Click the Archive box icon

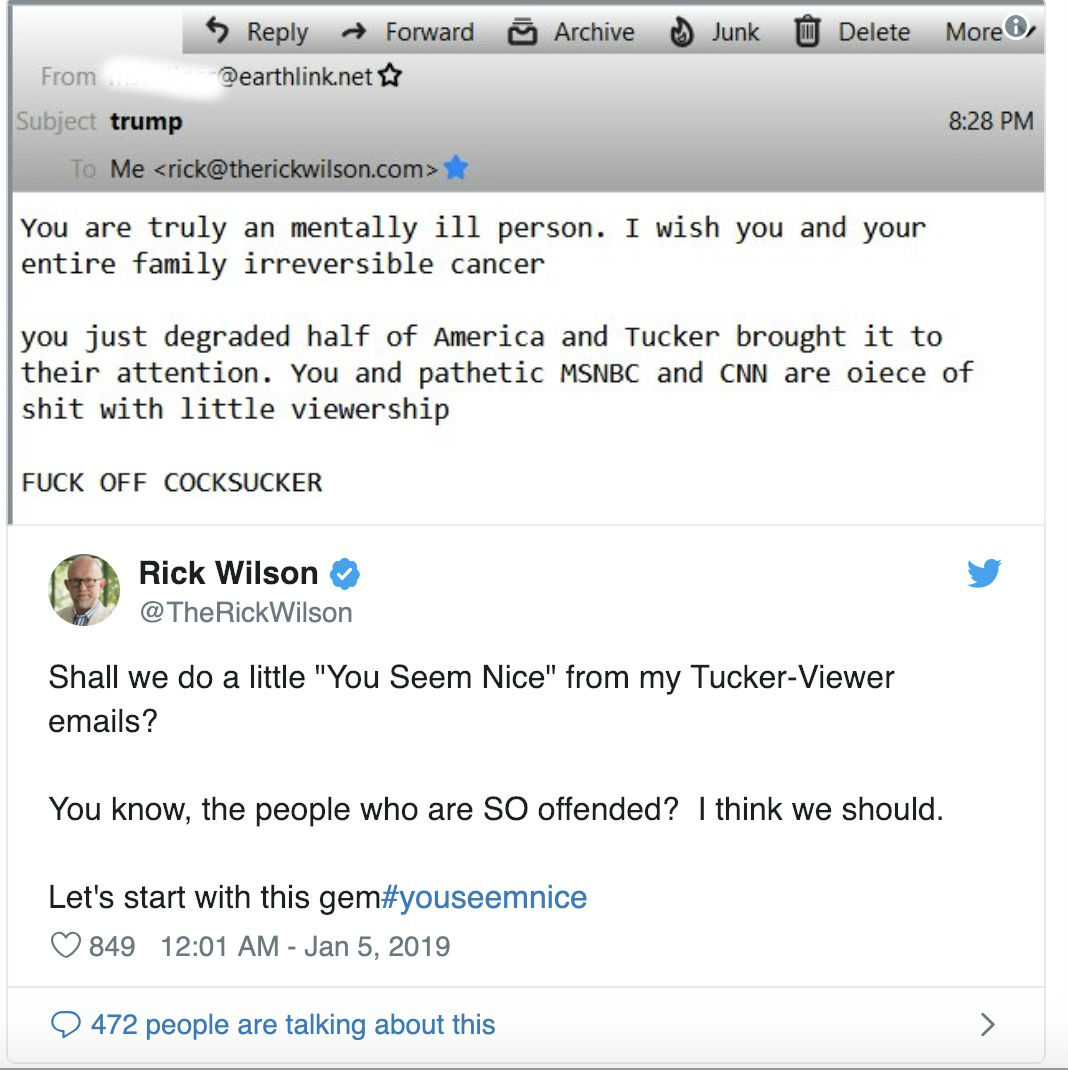pos(523,31)
